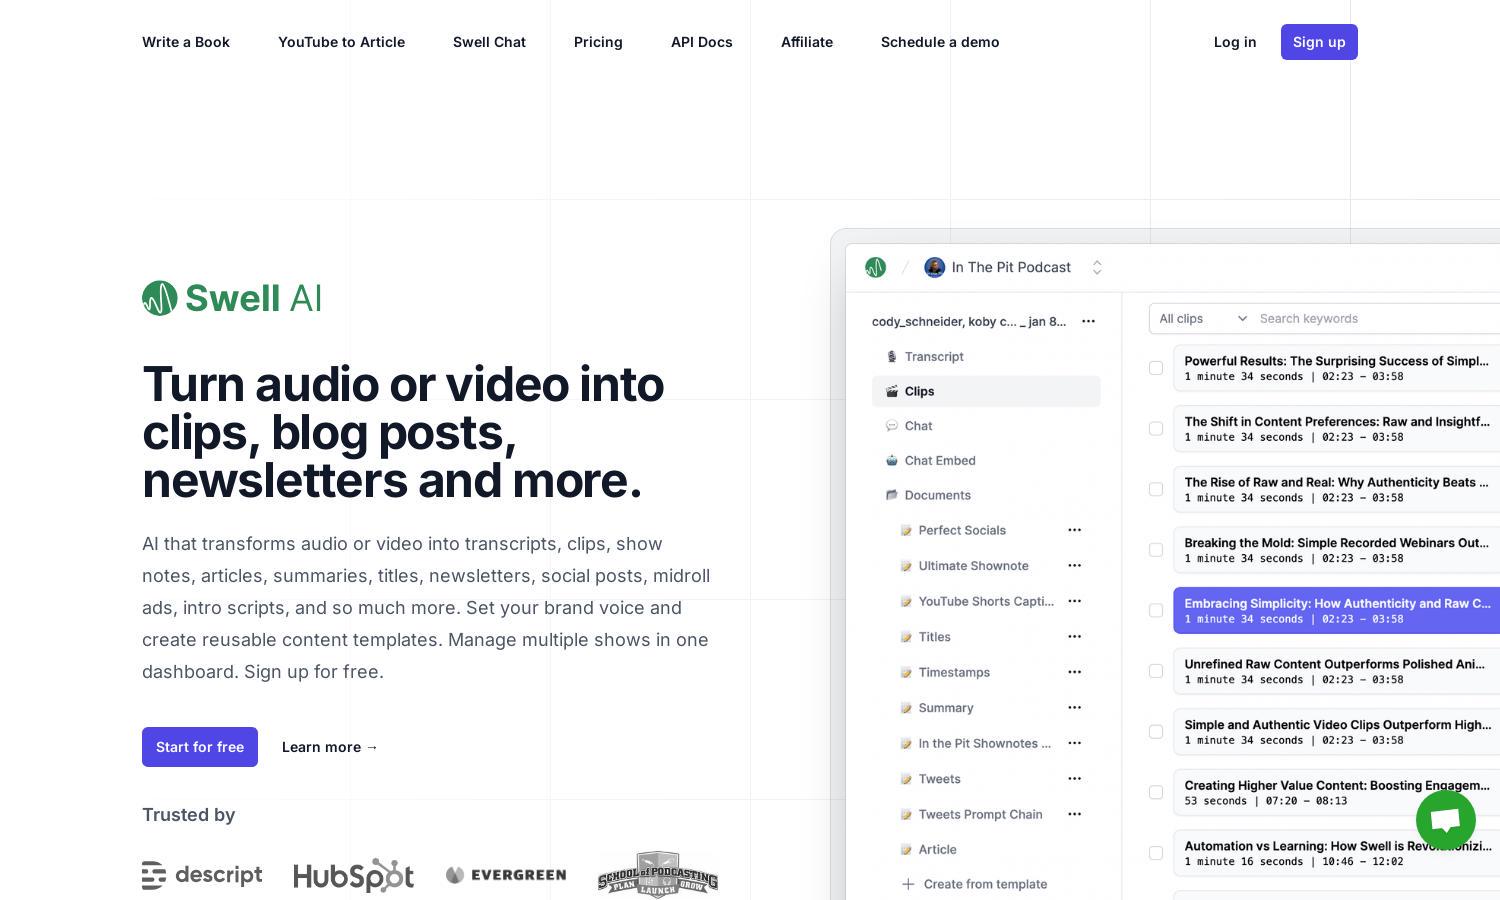The width and height of the screenshot is (1500, 900).
Task: Open more options for Tweets Prompt Chain
Action: pos(1074,814)
